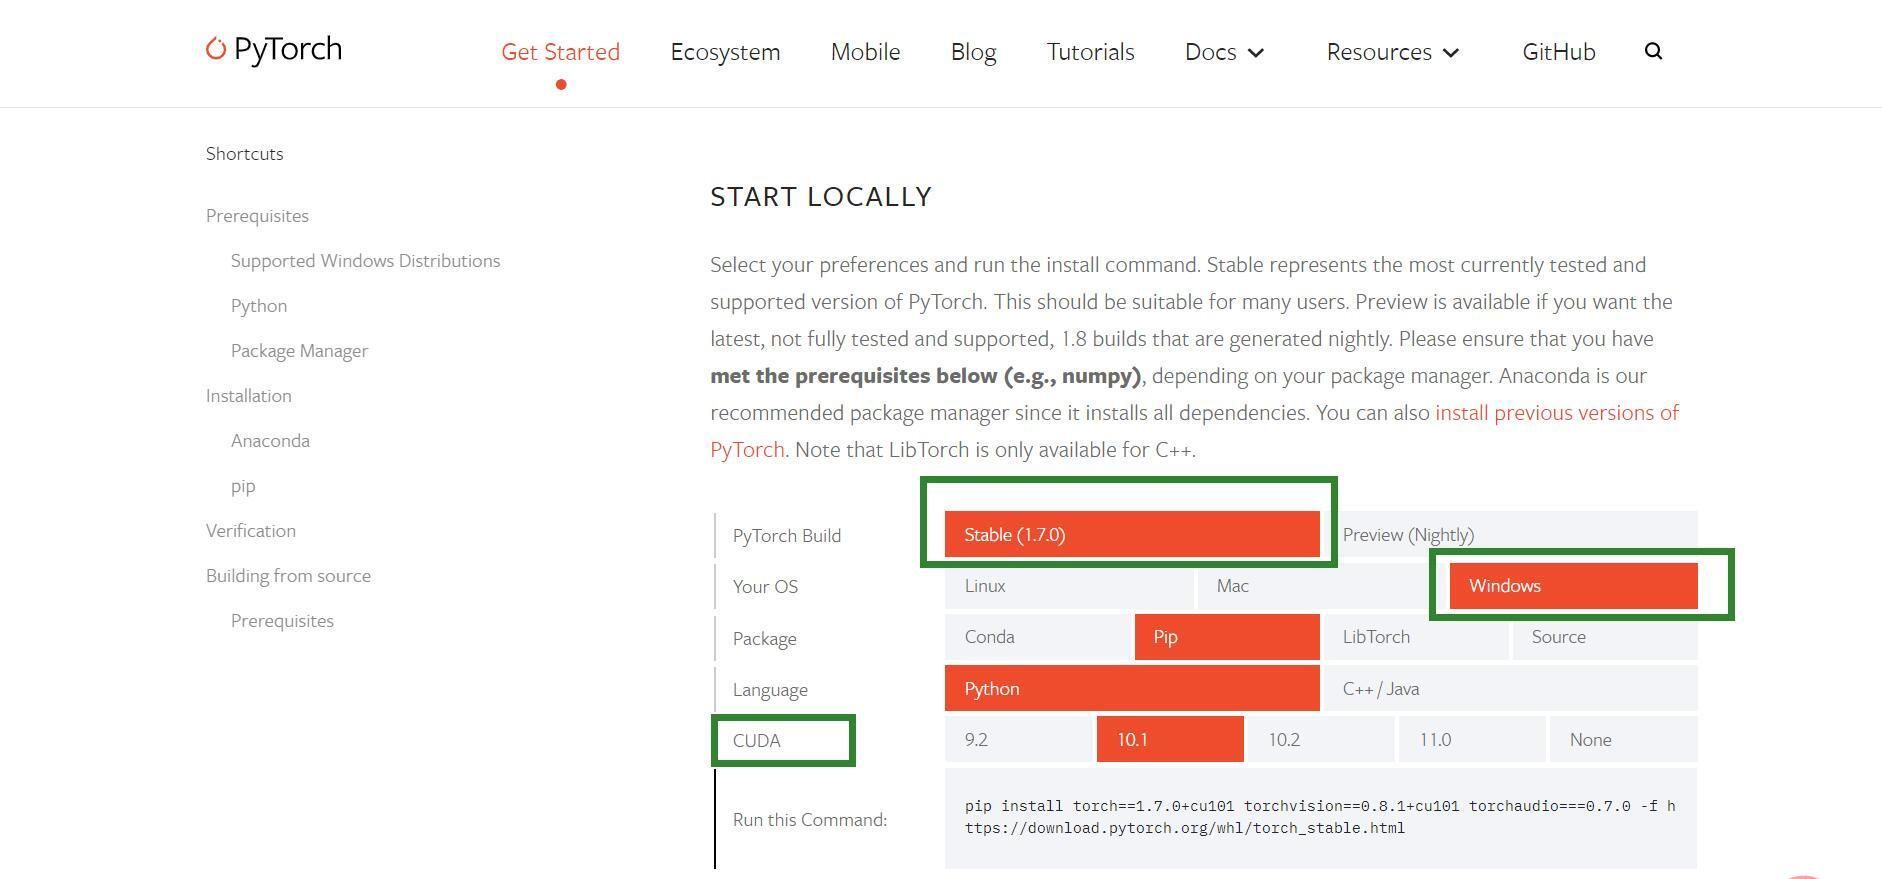Image resolution: width=1882 pixels, height=879 pixels.
Task: Select Source as the package
Action: coord(1605,637)
